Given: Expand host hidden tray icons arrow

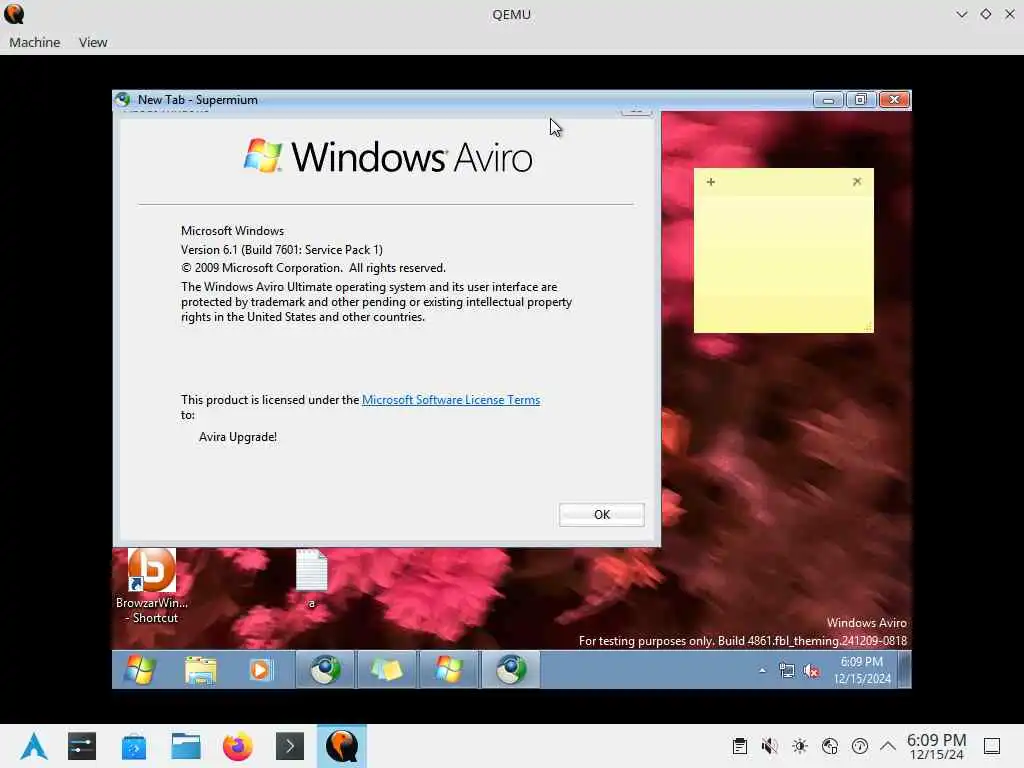Looking at the screenshot, I should pos(888,746).
